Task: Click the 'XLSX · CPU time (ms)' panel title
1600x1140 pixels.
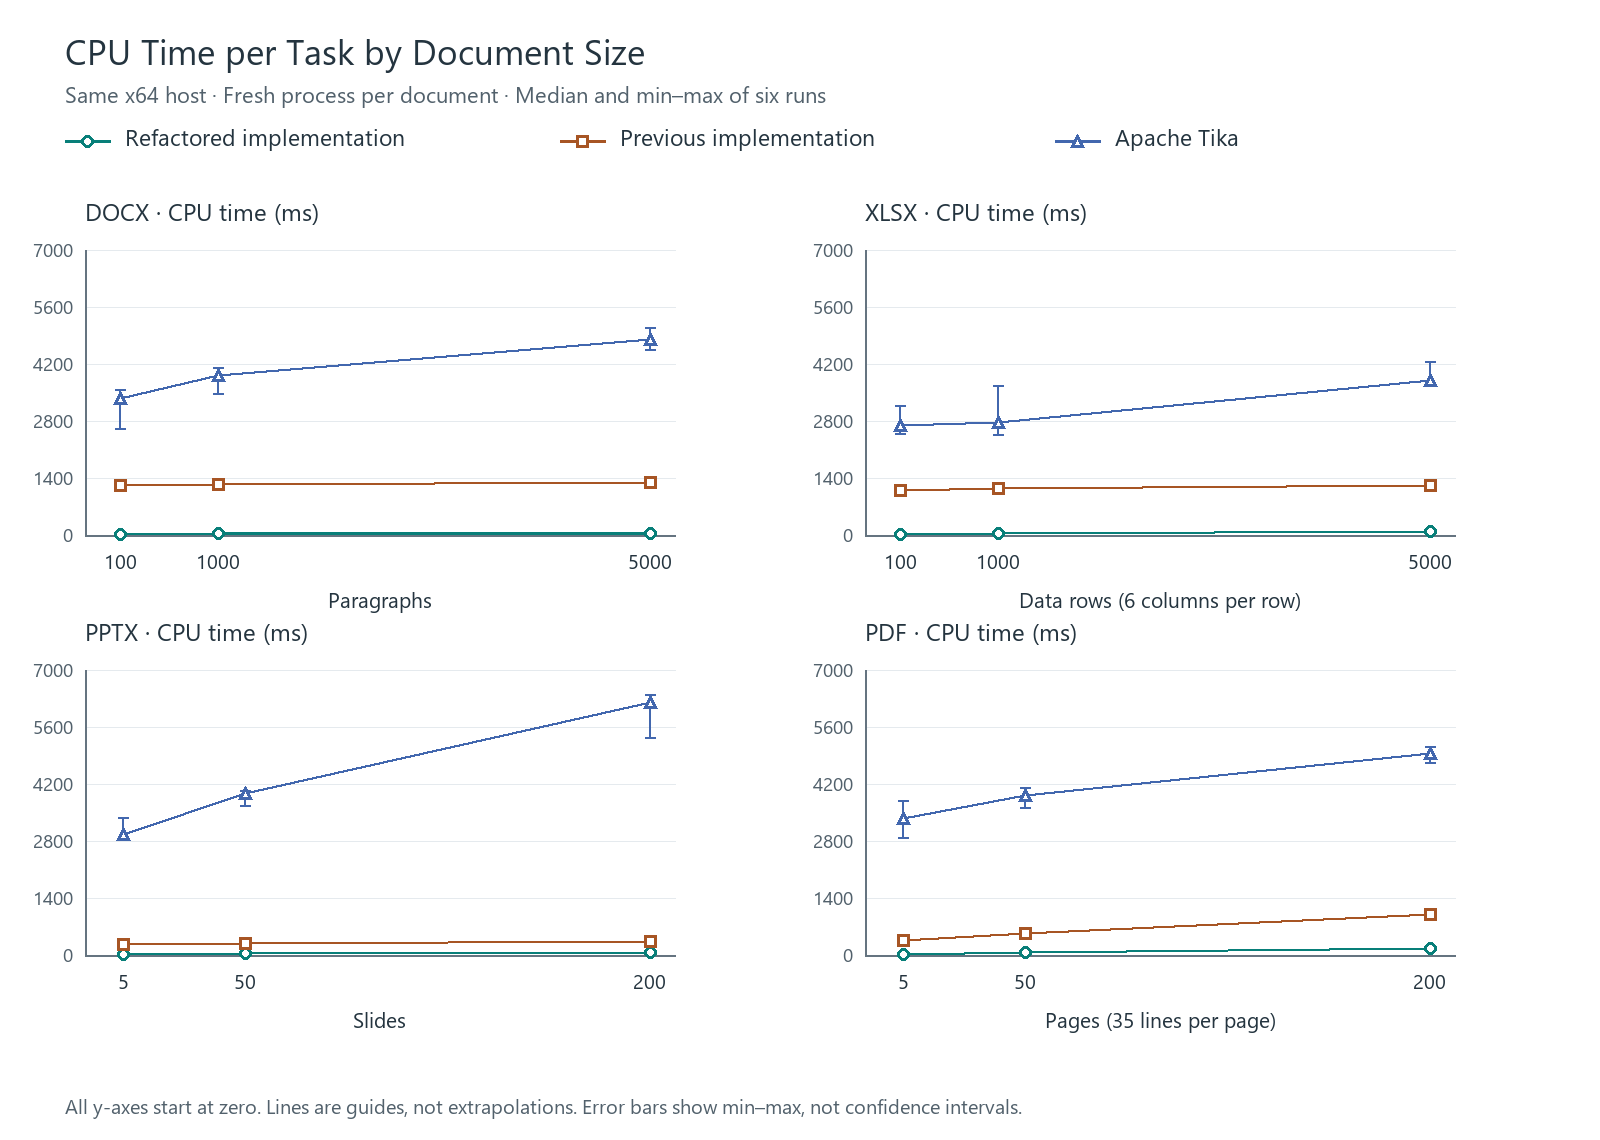Action: point(976,213)
